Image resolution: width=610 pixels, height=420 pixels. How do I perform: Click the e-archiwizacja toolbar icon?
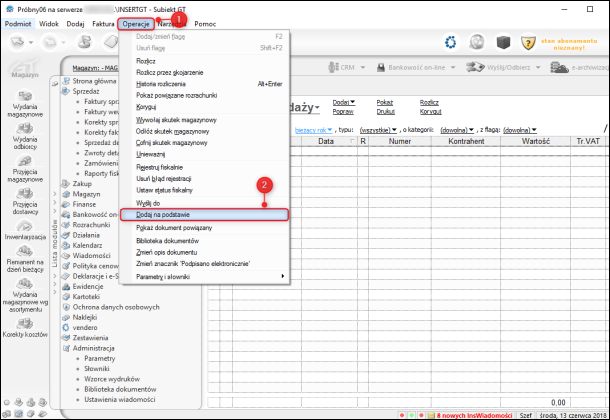click(x=559, y=67)
